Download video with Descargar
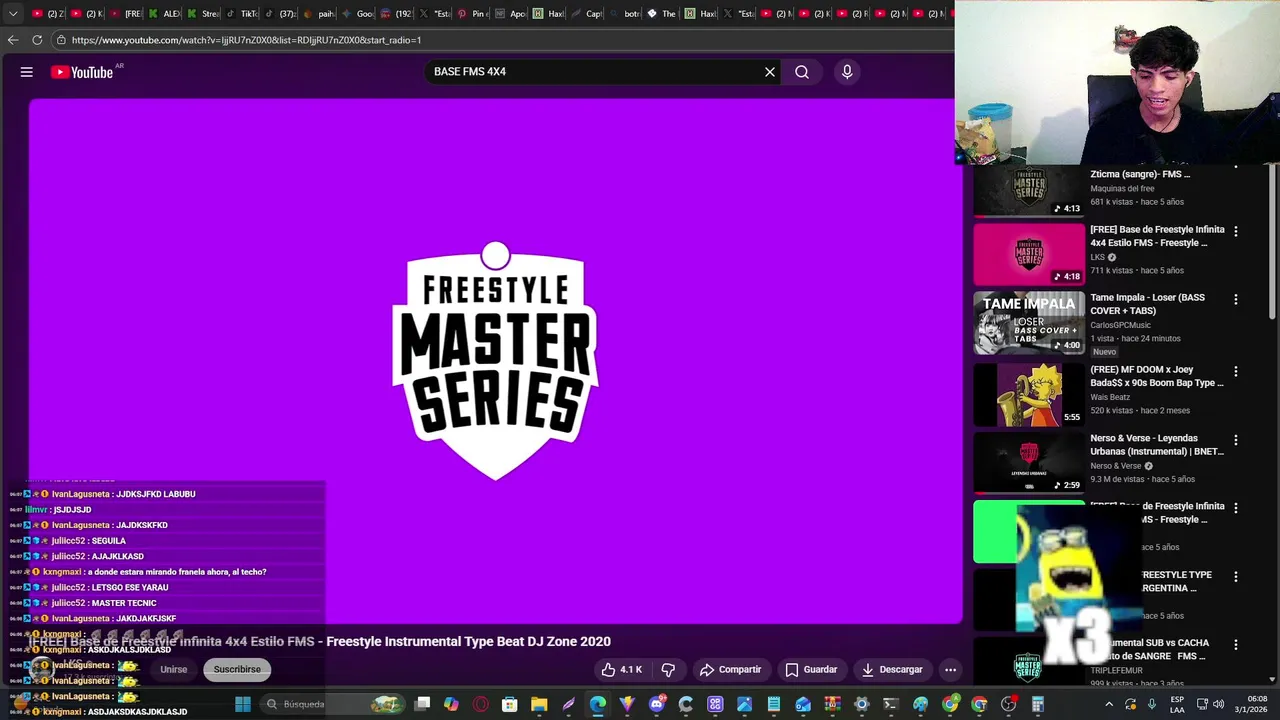Screen dimensions: 1280x720 point(892,670)
